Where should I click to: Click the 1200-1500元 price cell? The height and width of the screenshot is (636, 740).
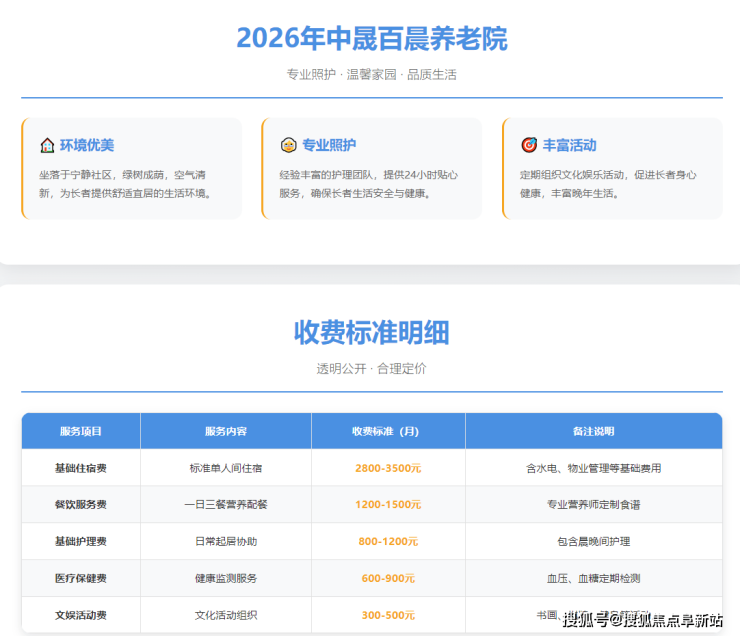[x=388, y=505]
